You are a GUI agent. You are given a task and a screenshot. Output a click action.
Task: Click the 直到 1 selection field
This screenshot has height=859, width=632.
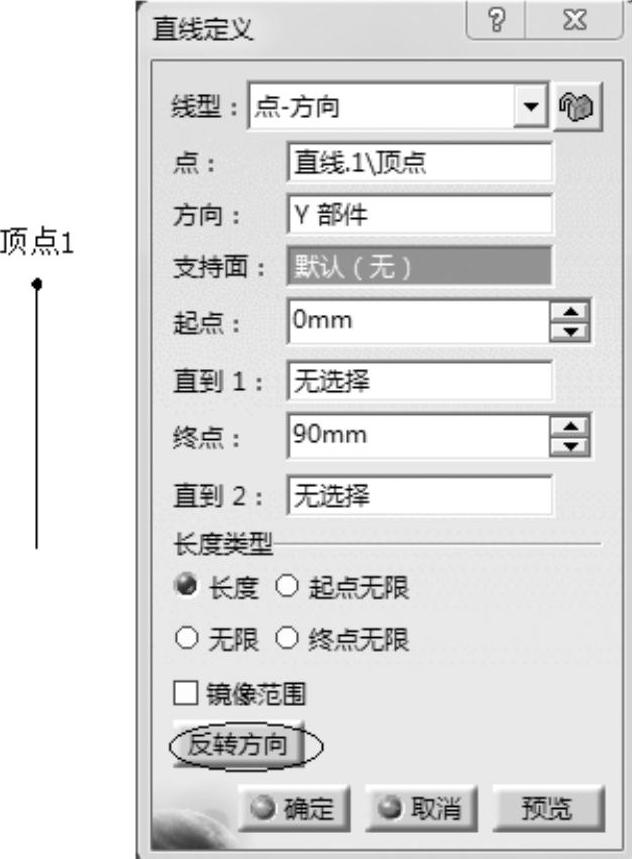point(419,379)
